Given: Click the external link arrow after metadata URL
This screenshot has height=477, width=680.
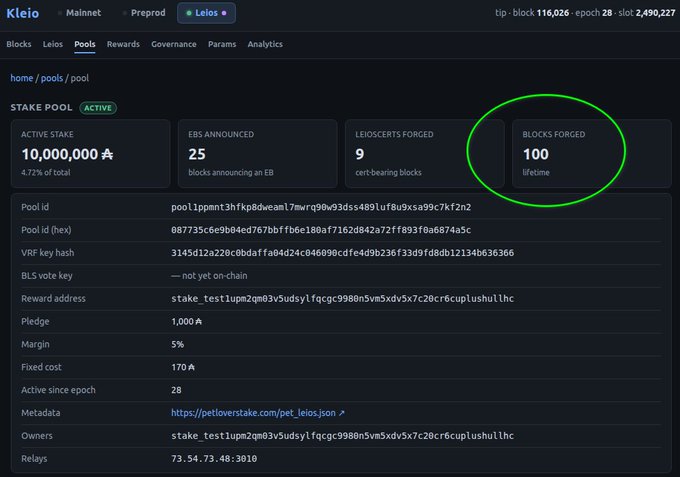Looking at the screenshot, I should pyautogui.click(x=342, y=413).
